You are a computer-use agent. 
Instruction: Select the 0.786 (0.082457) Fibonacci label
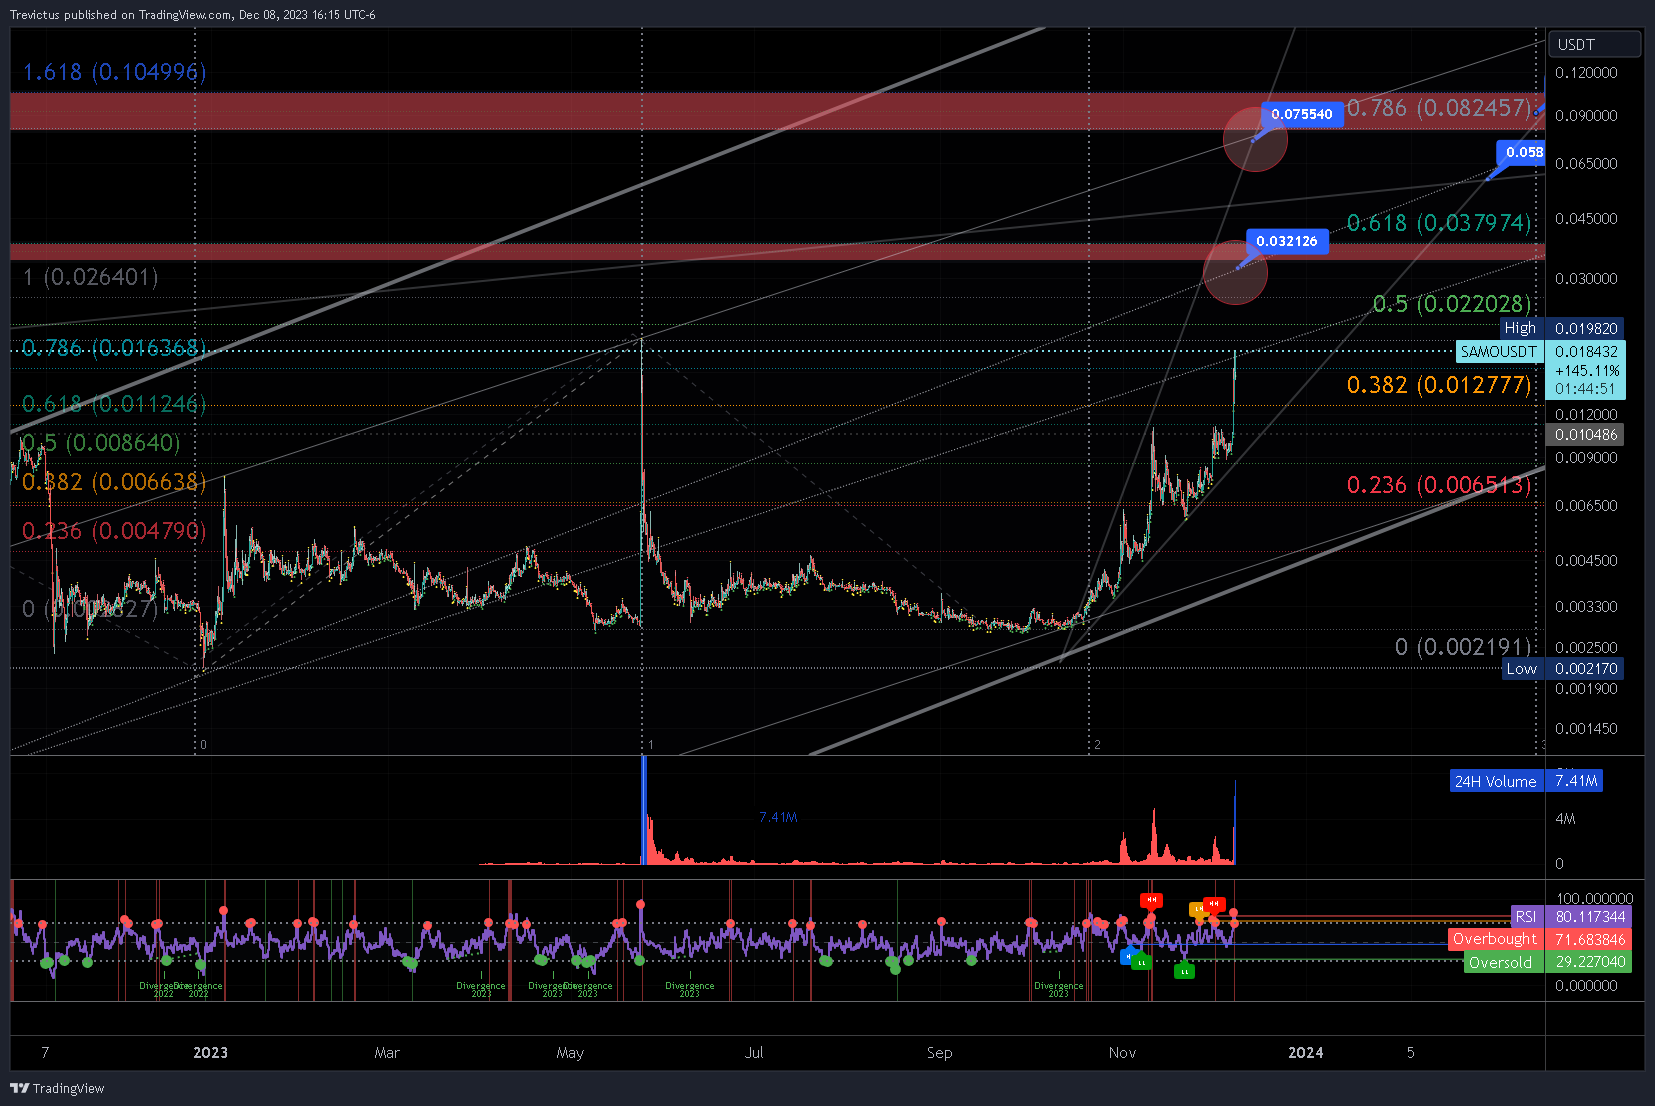pos(1439,108)
